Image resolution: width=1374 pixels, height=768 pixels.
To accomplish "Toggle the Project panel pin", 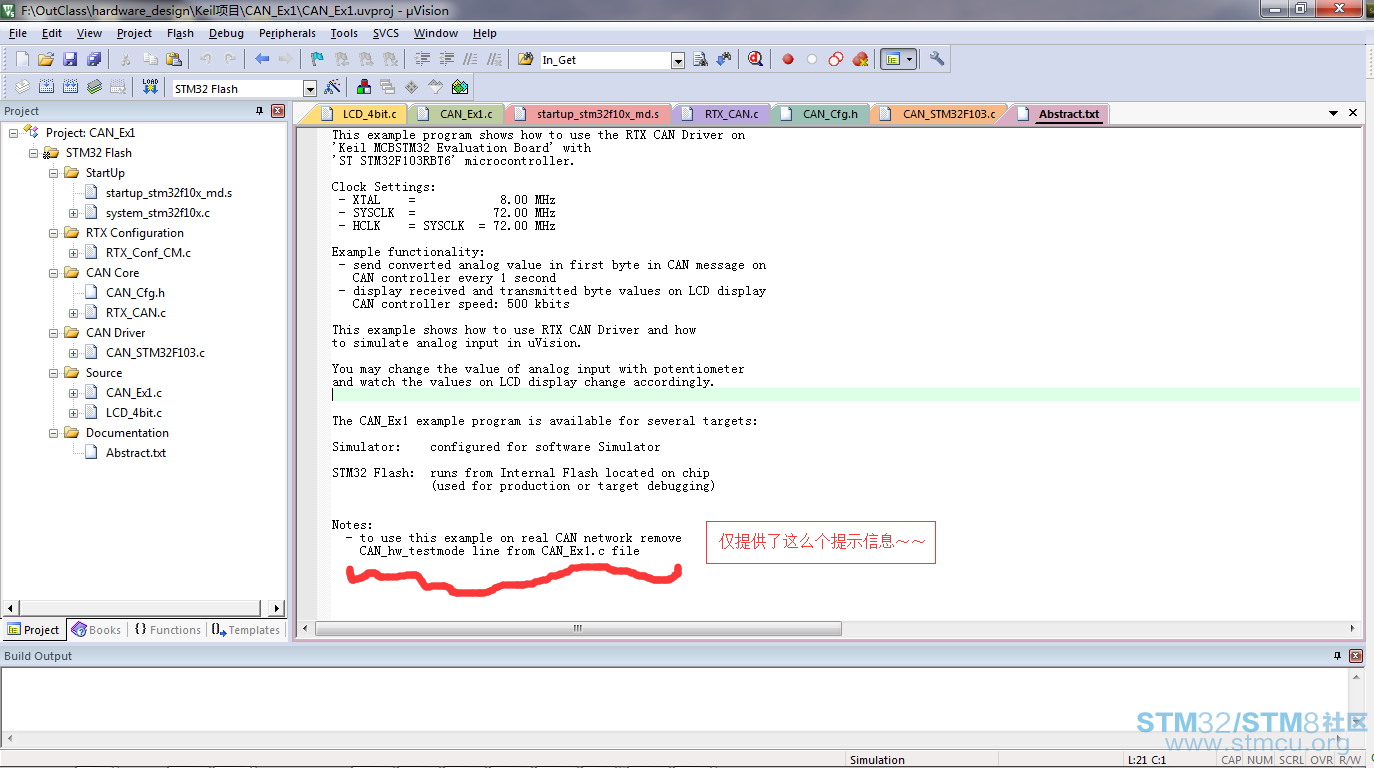I will point(260,111).
